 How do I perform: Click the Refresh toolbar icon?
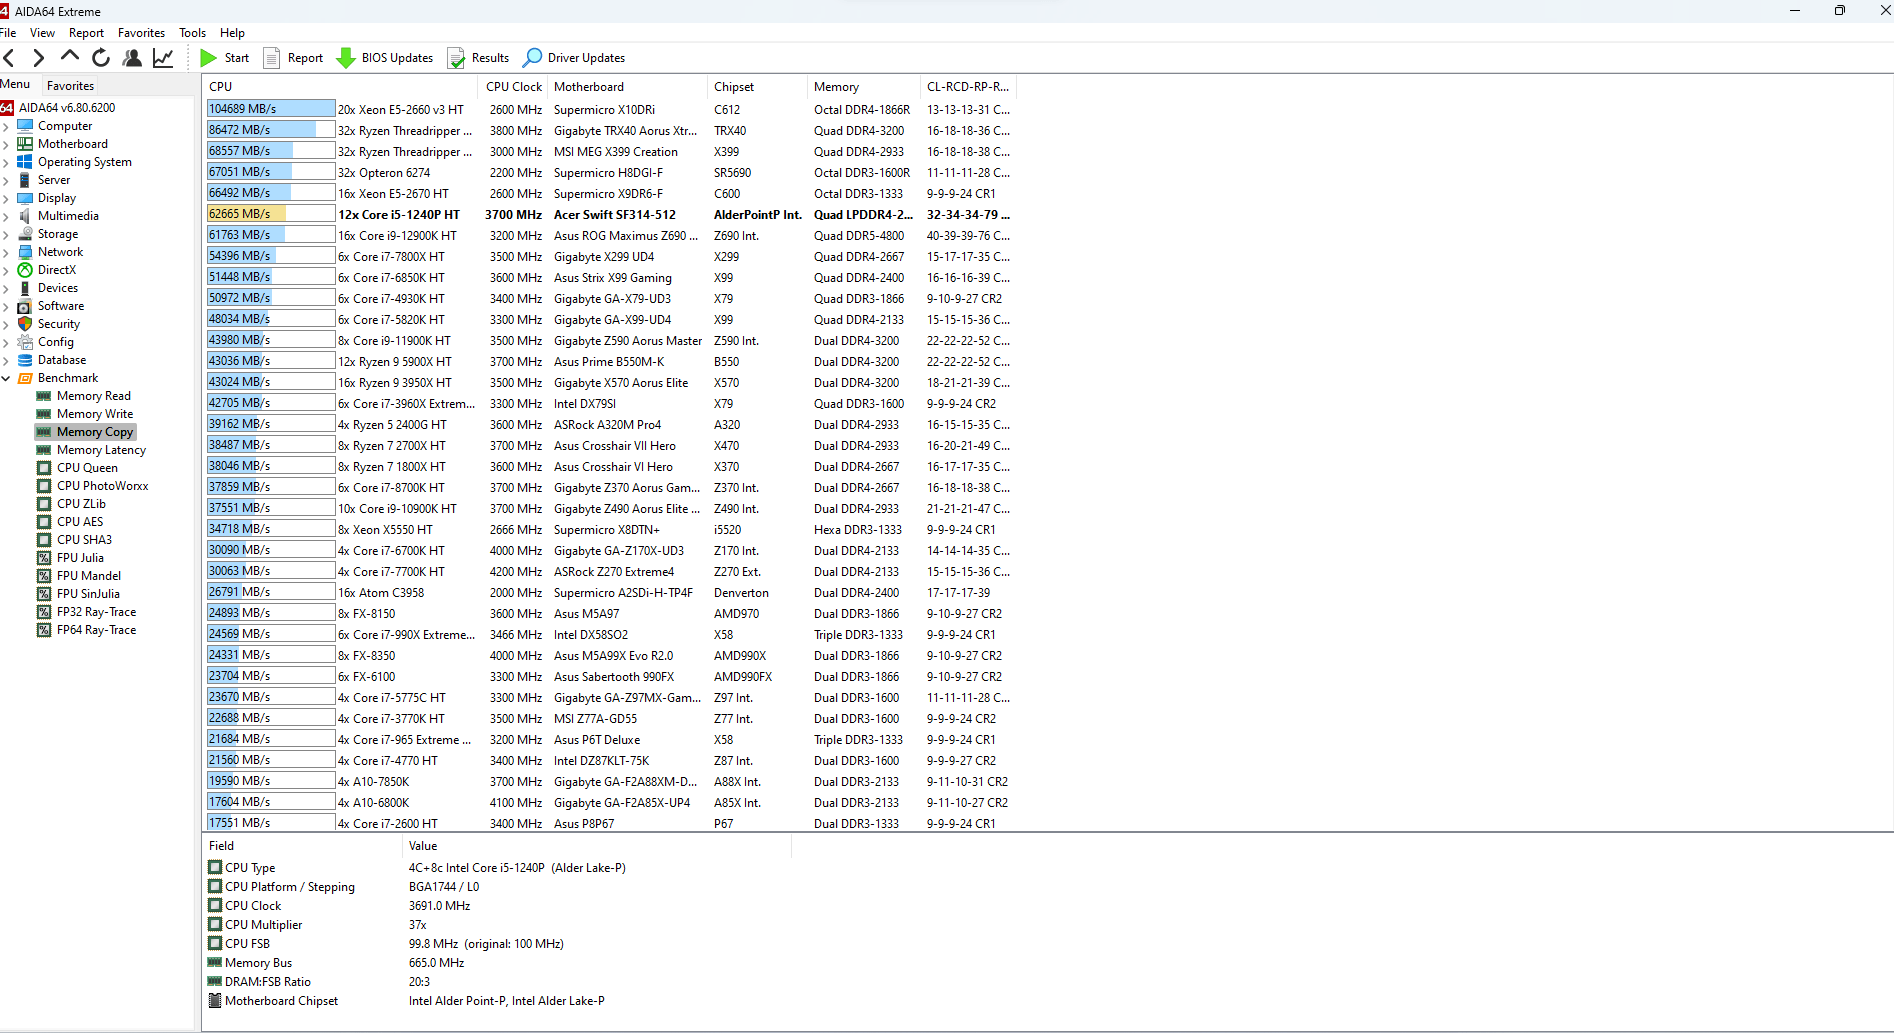[101, 58]
